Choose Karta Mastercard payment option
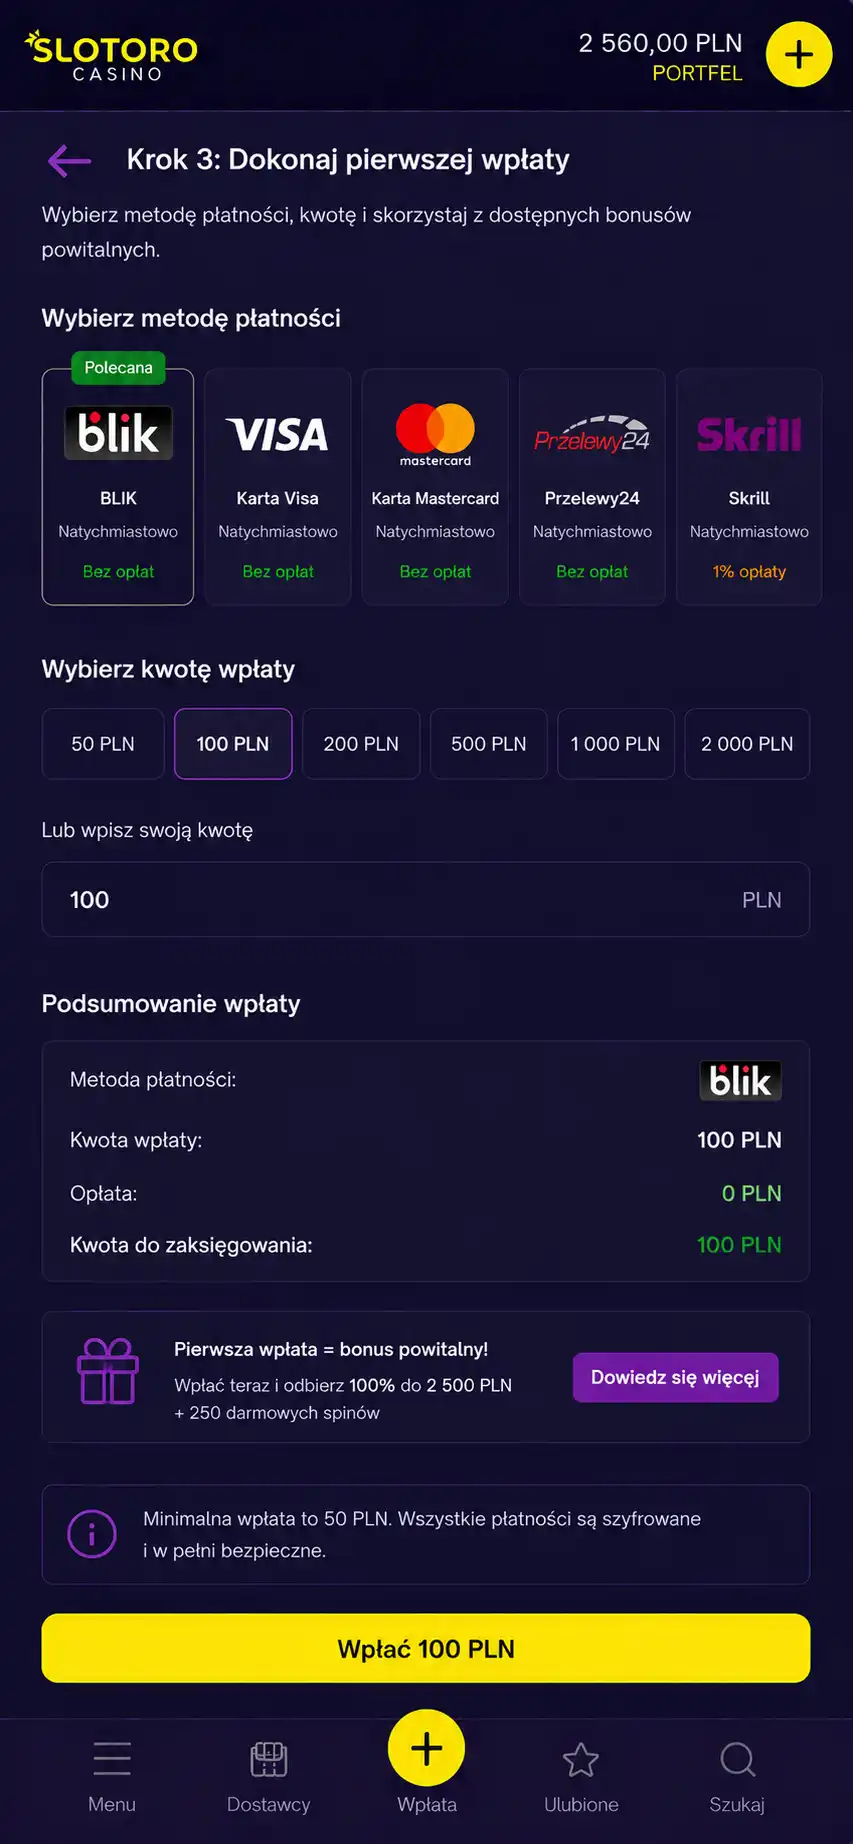This screenshot has width=853, height=1844. click(x=435, y=487)
